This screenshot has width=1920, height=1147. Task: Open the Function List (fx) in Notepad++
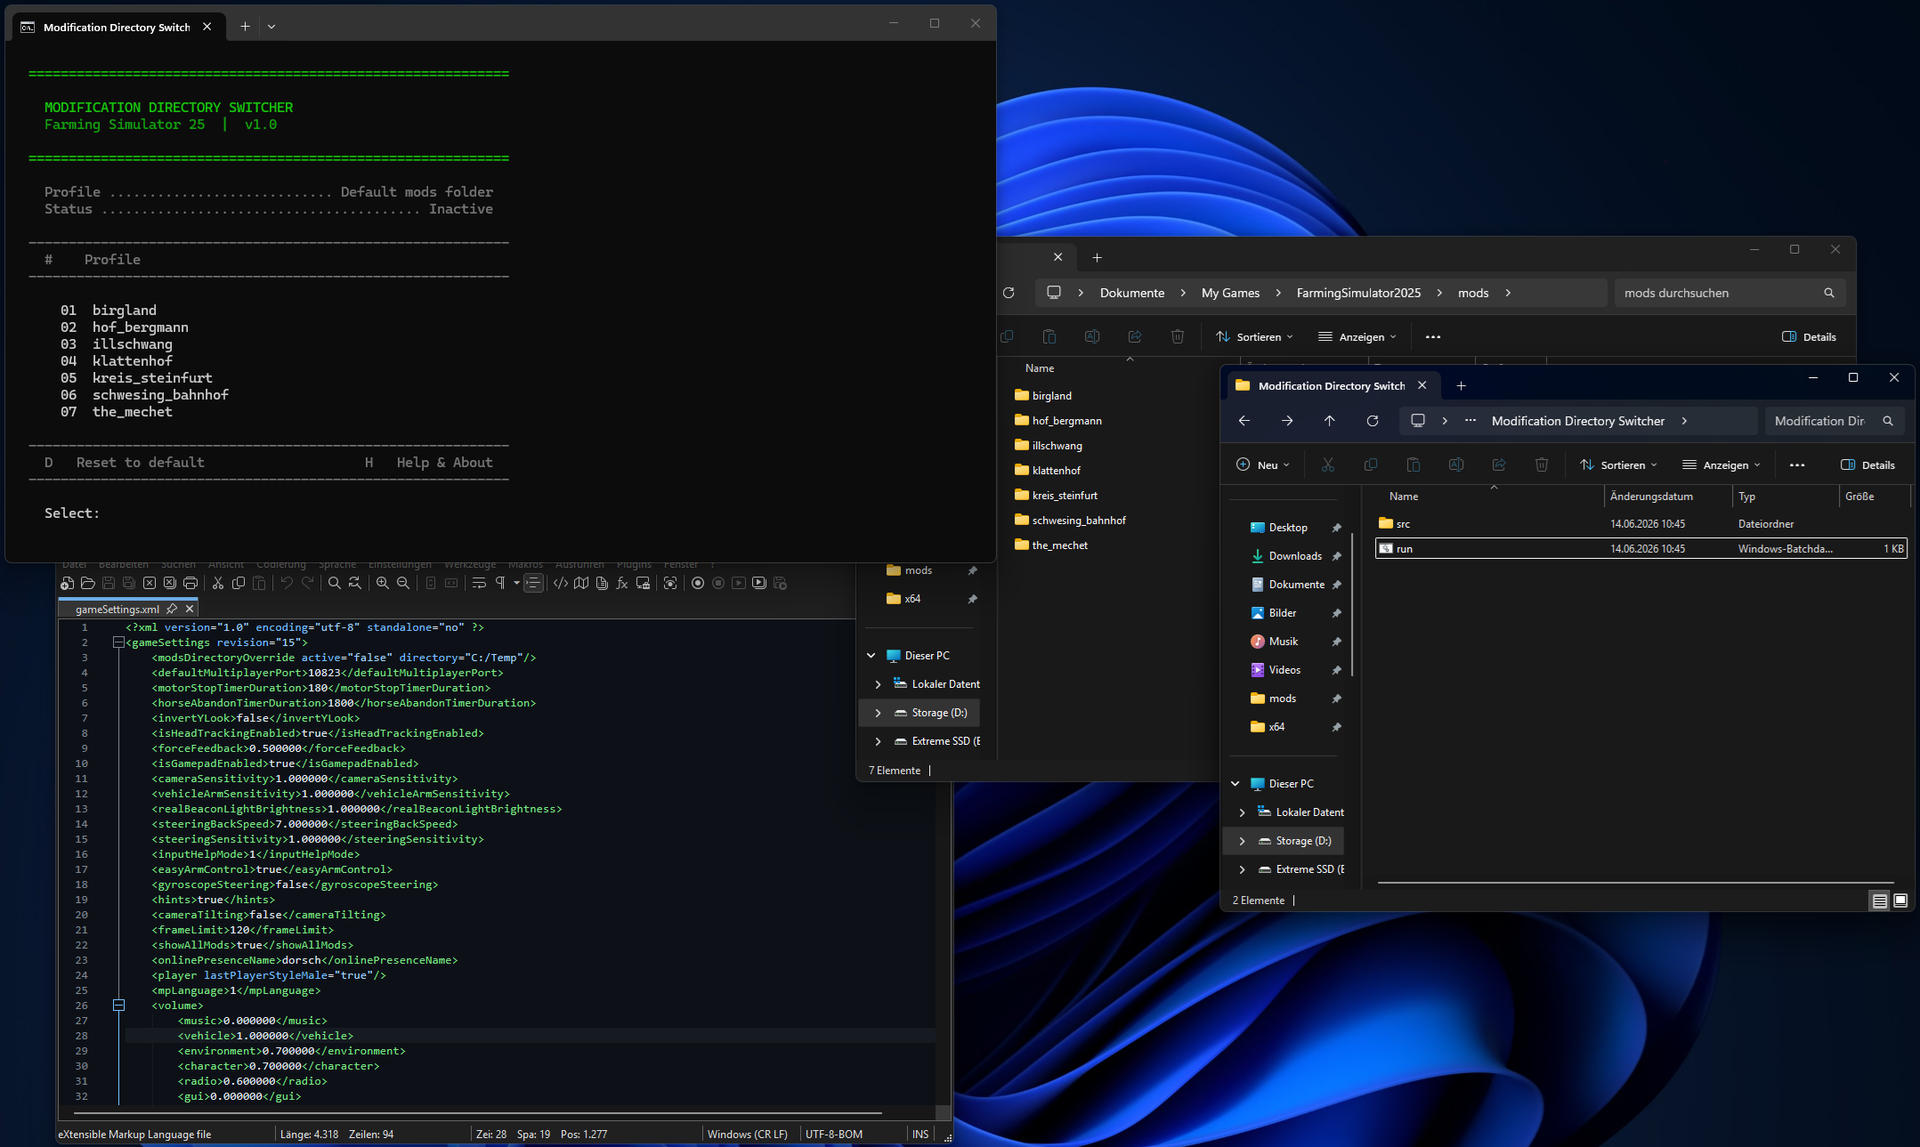pos(622,583)
